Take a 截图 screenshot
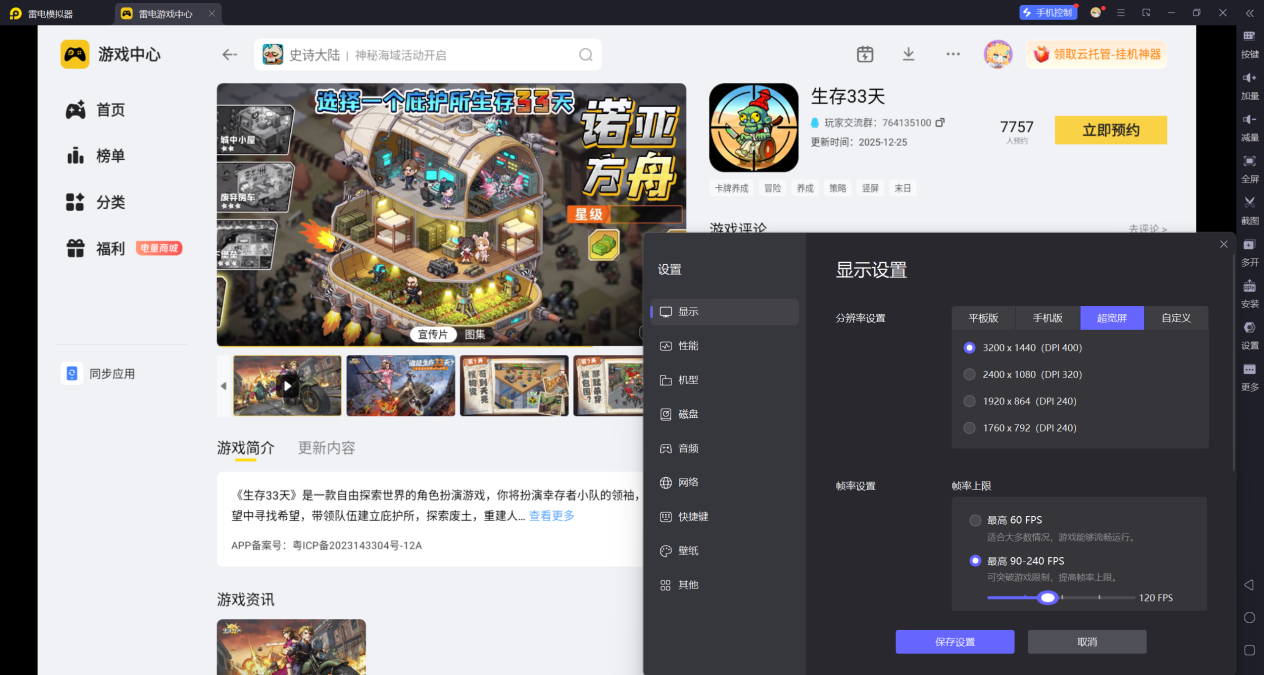Image resolution: width=1264 pixels, height=675 pixels. tap(1249, 210)
